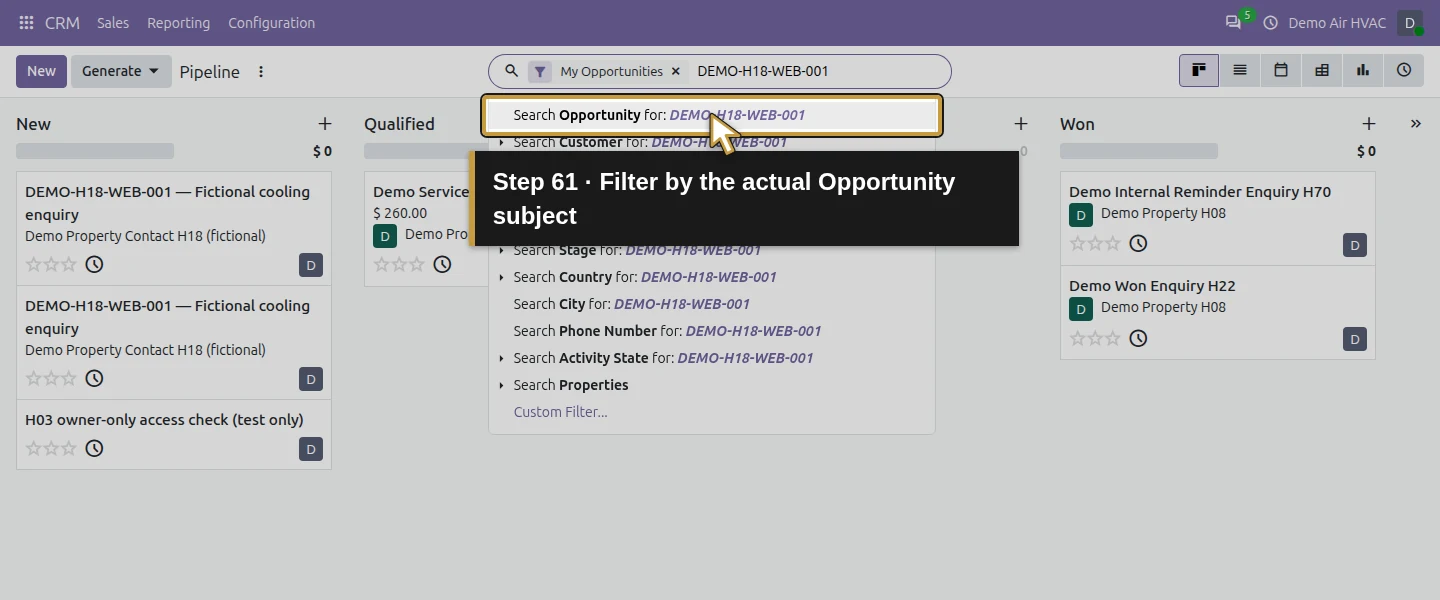The image size is (1440, 600).
Task: Switch to Kanban view
Action: 1199,70
